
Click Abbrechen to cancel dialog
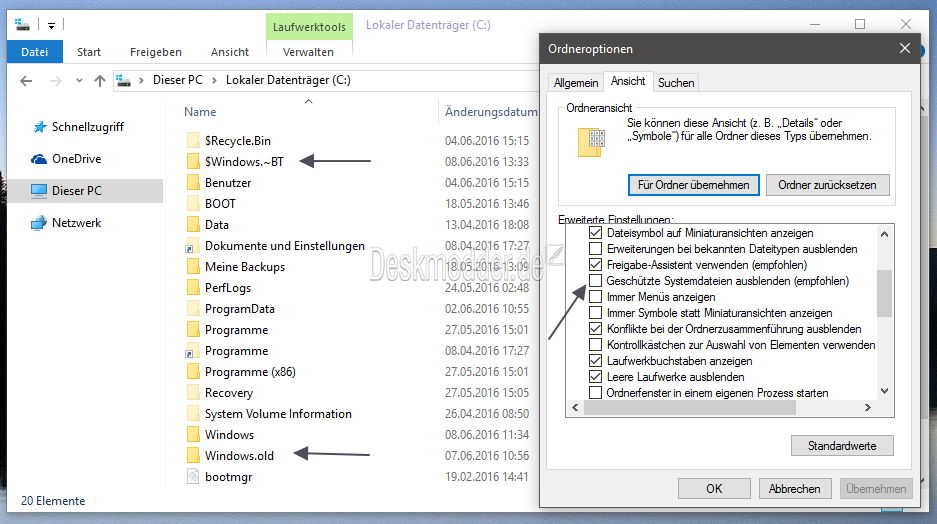pyautogui.click(x=794, y=489)
